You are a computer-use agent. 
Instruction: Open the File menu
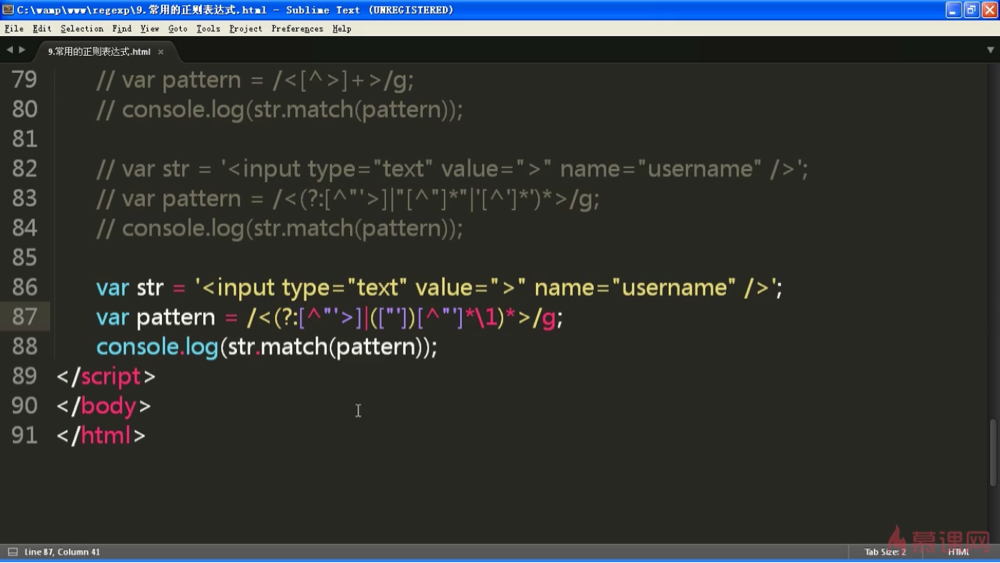[x=13, y=29]
